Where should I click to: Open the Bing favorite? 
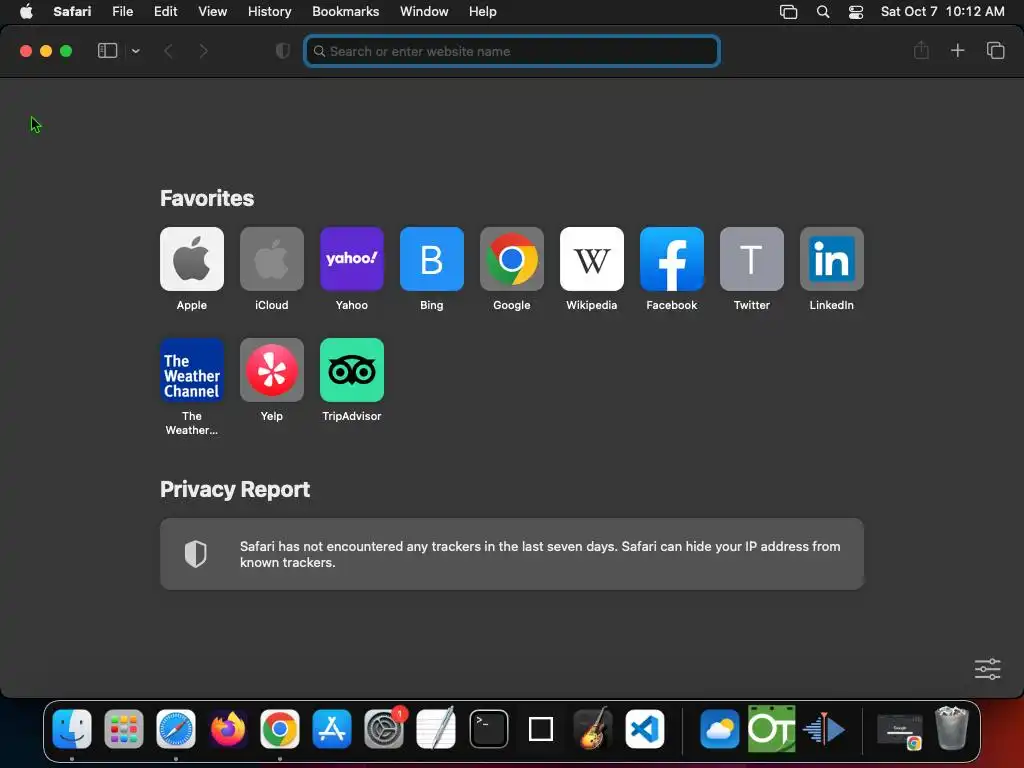(432, 259)
